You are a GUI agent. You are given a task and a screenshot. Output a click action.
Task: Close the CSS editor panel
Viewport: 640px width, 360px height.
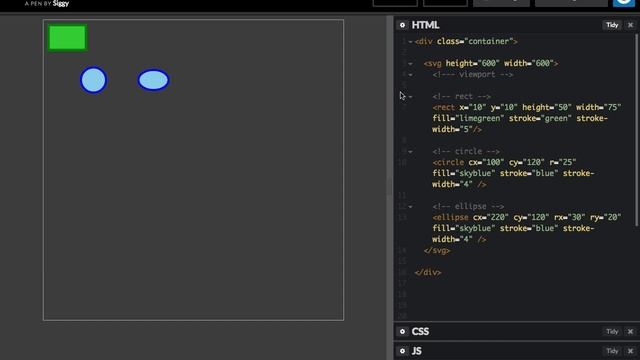tap(630, 331)
